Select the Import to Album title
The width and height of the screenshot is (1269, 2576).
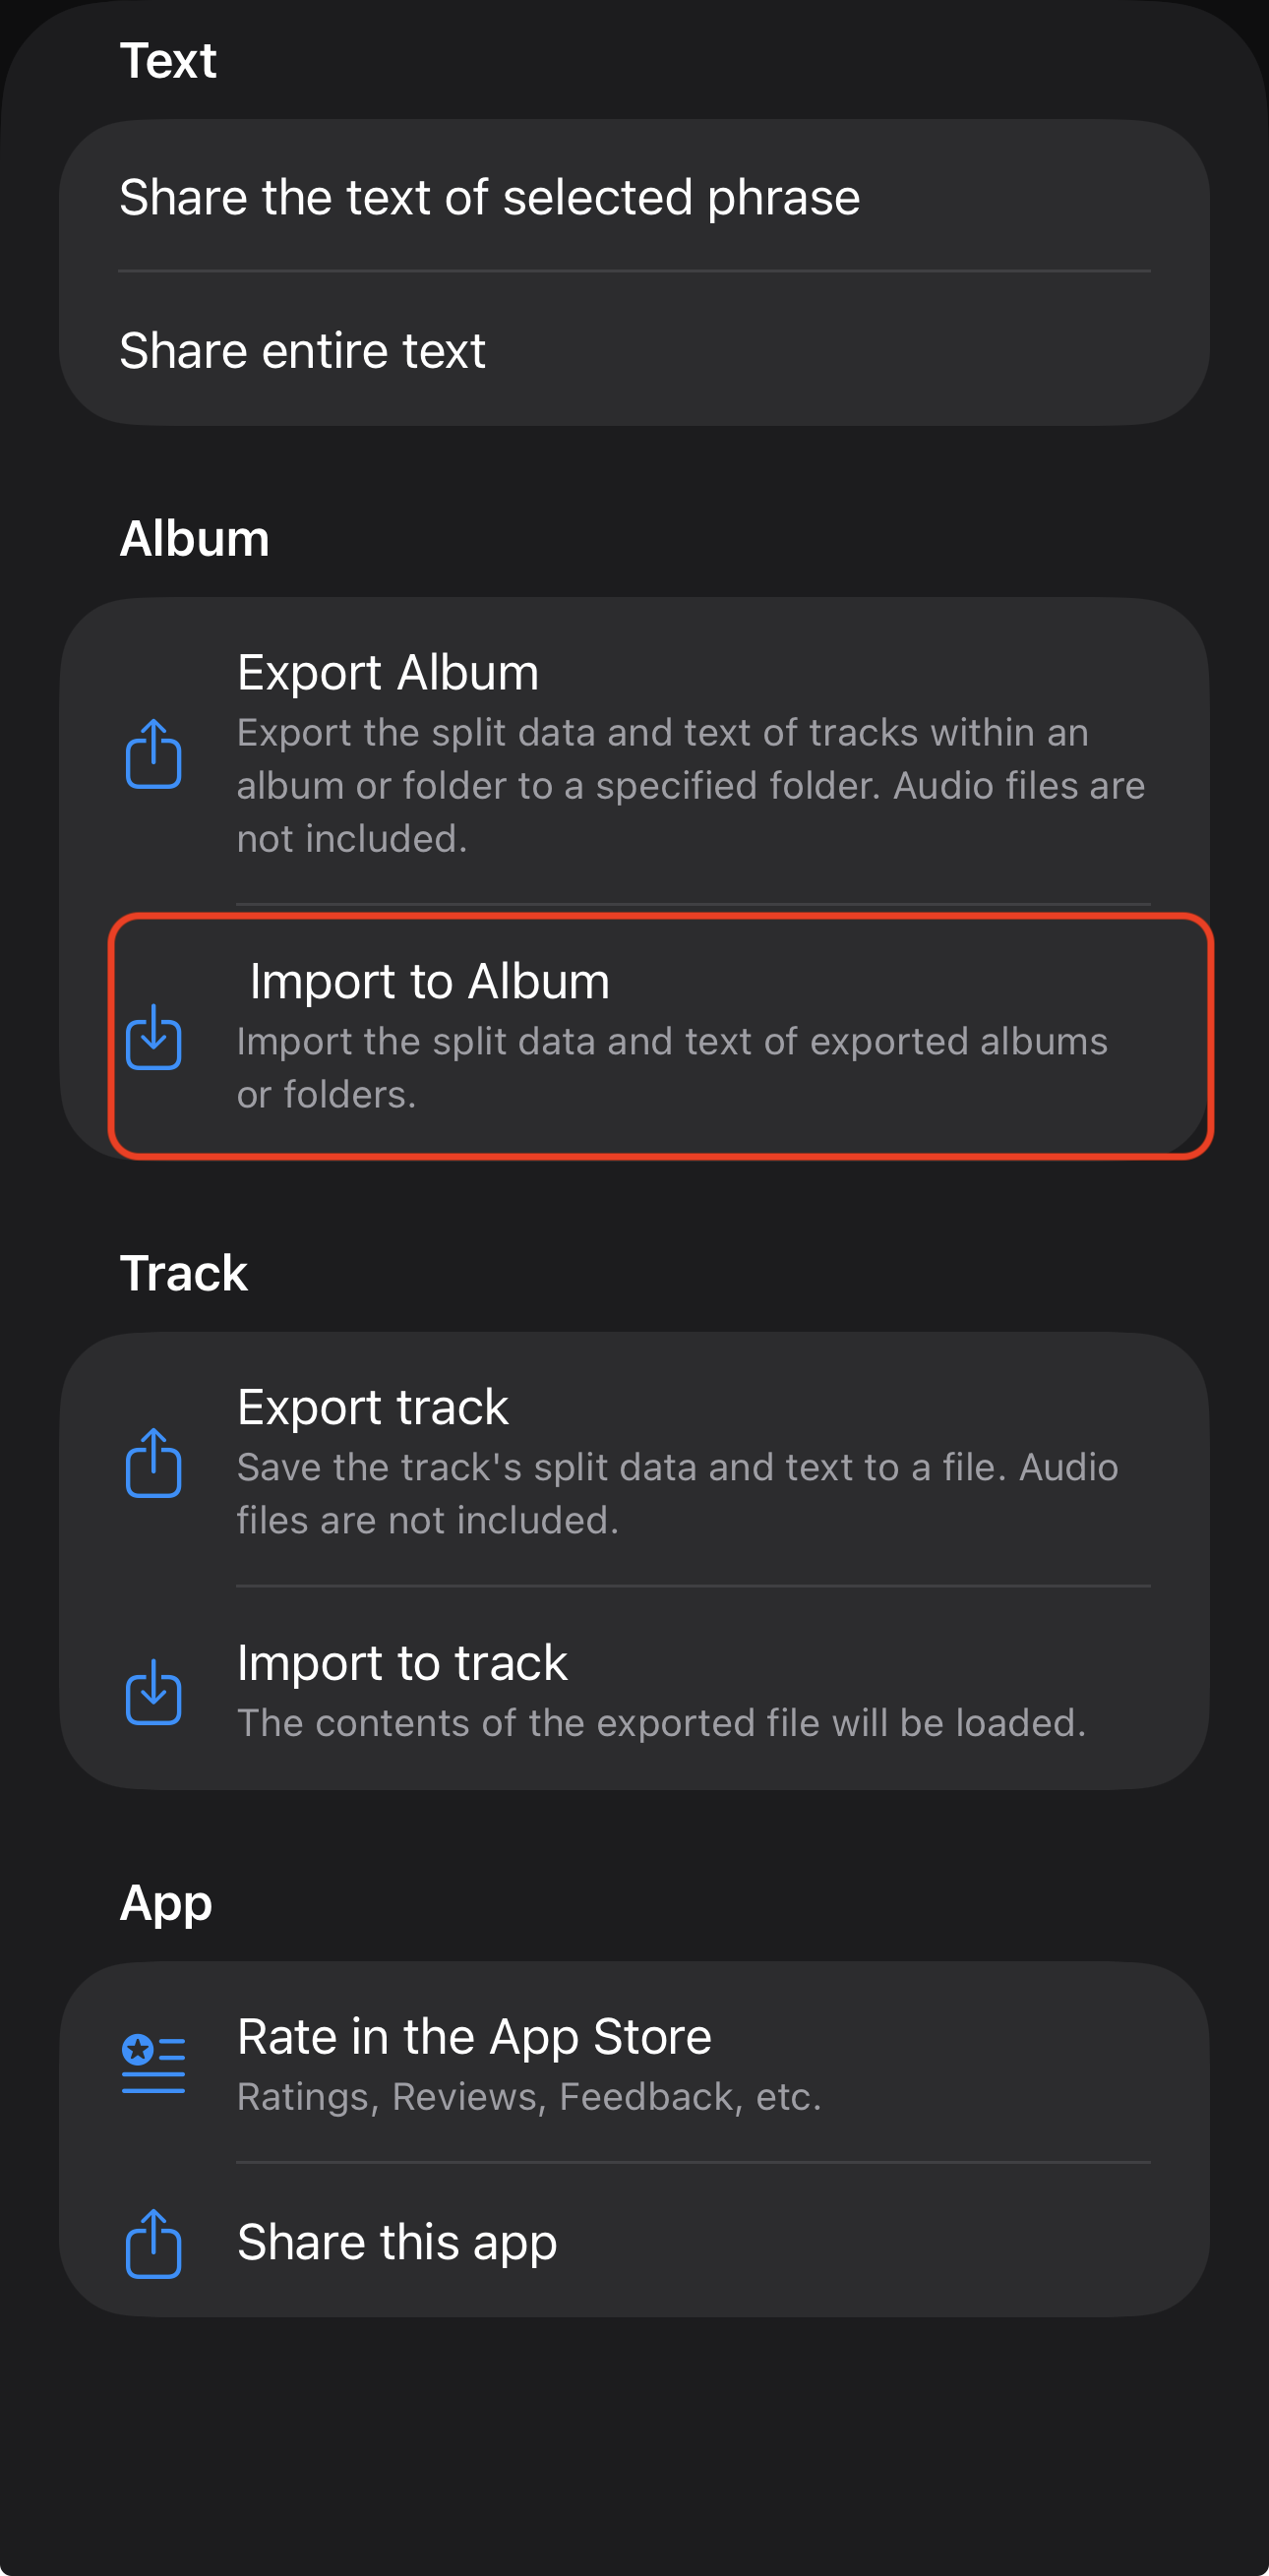[x=429, y=981]
